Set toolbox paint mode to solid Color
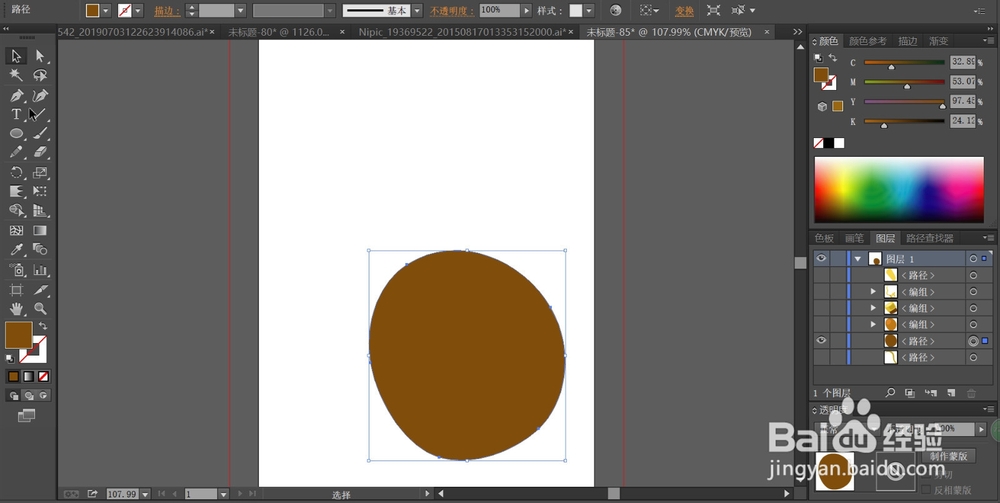This screenshot has height=503, width=1000. pyautogui.click(x=13, y=377)
